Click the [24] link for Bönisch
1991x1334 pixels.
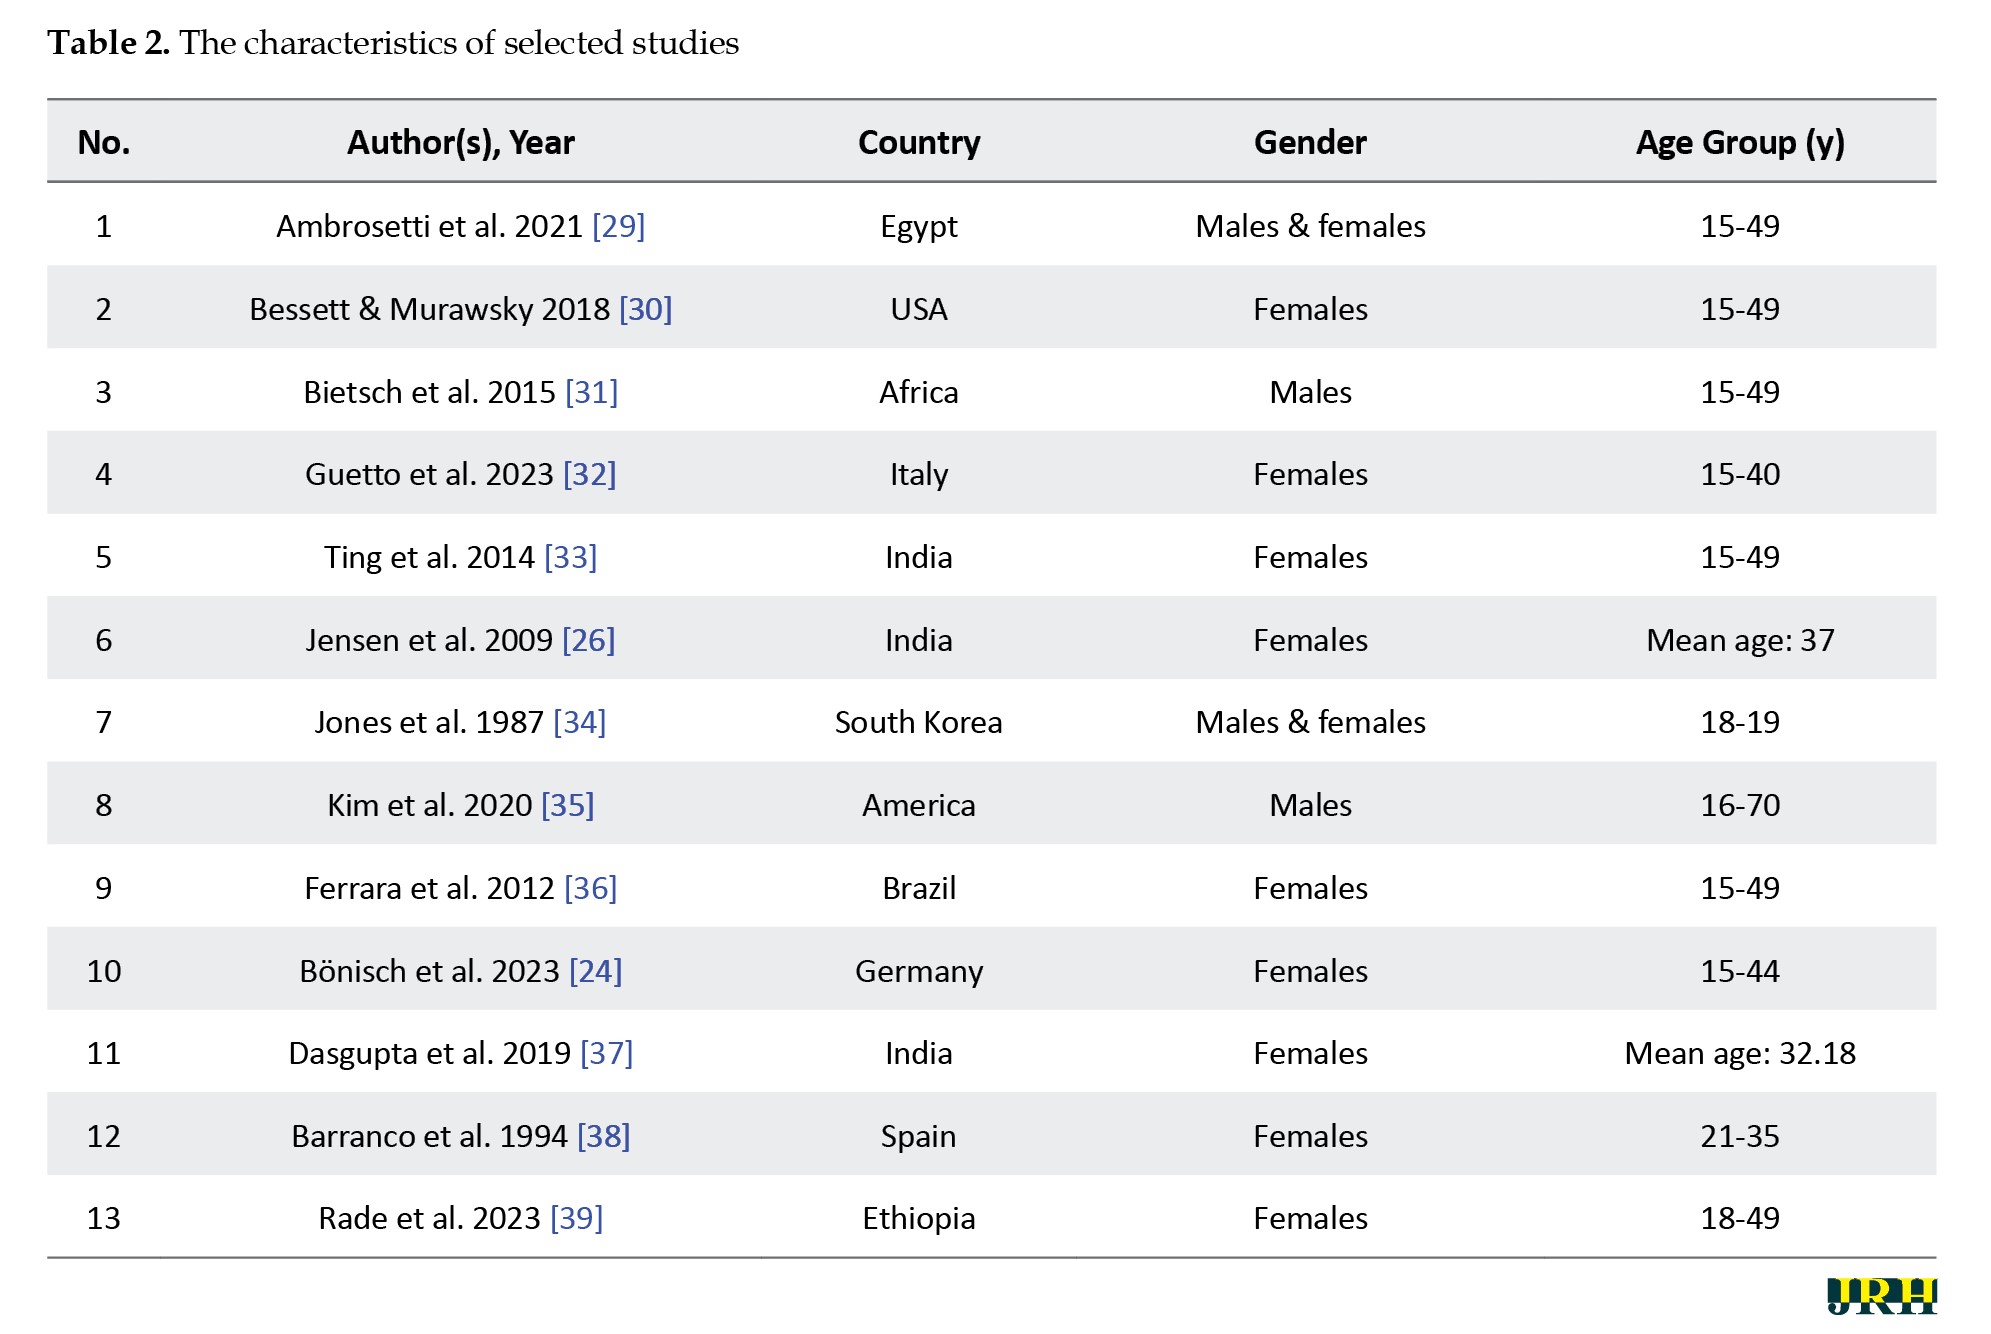click(595, 971)
